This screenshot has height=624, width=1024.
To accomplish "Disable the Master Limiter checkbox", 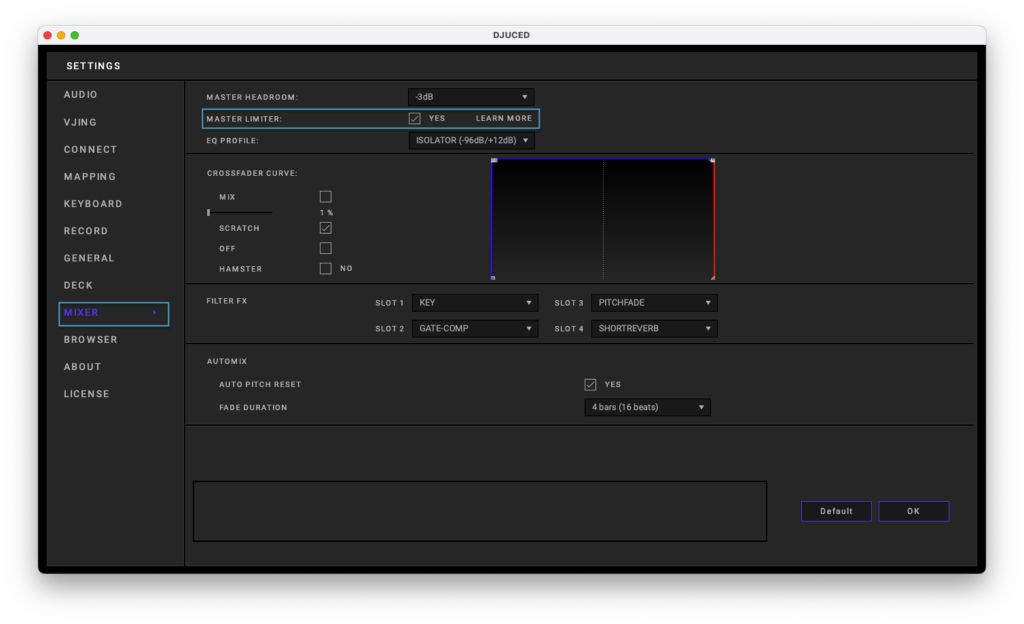I will pos(414,118).
